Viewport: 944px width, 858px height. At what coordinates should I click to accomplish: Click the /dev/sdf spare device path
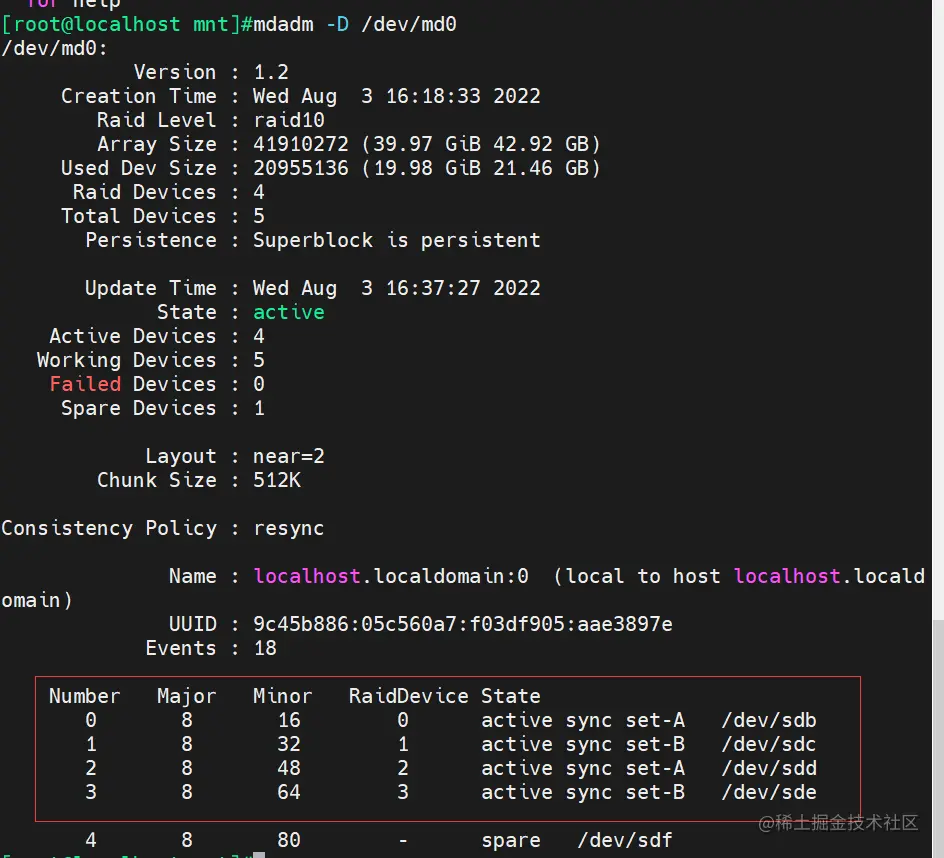[624, 840]
